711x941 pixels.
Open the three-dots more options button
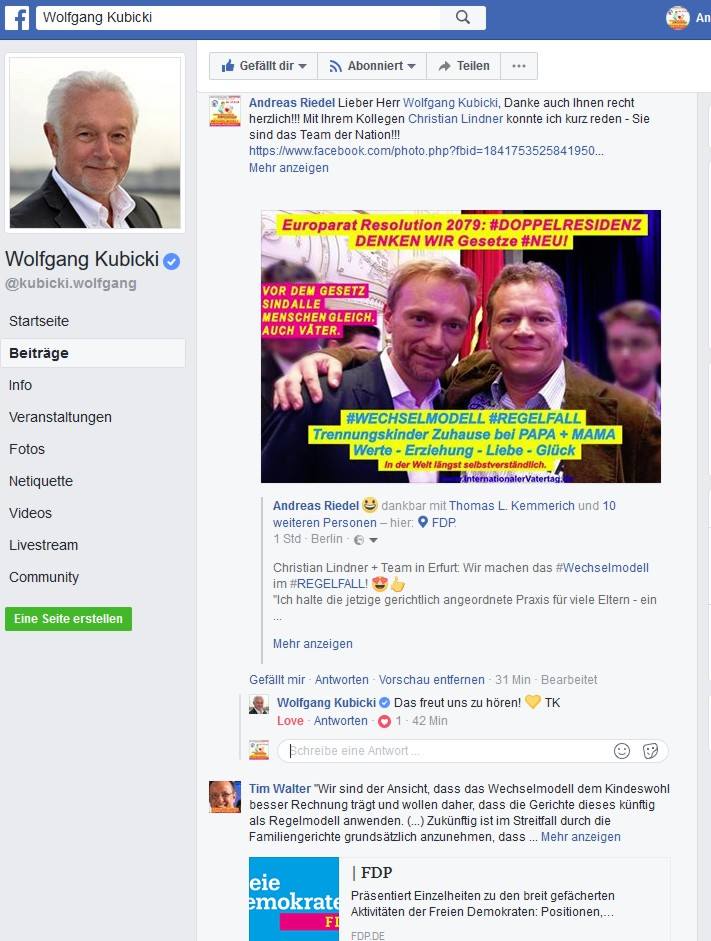[x=519, y=66]
